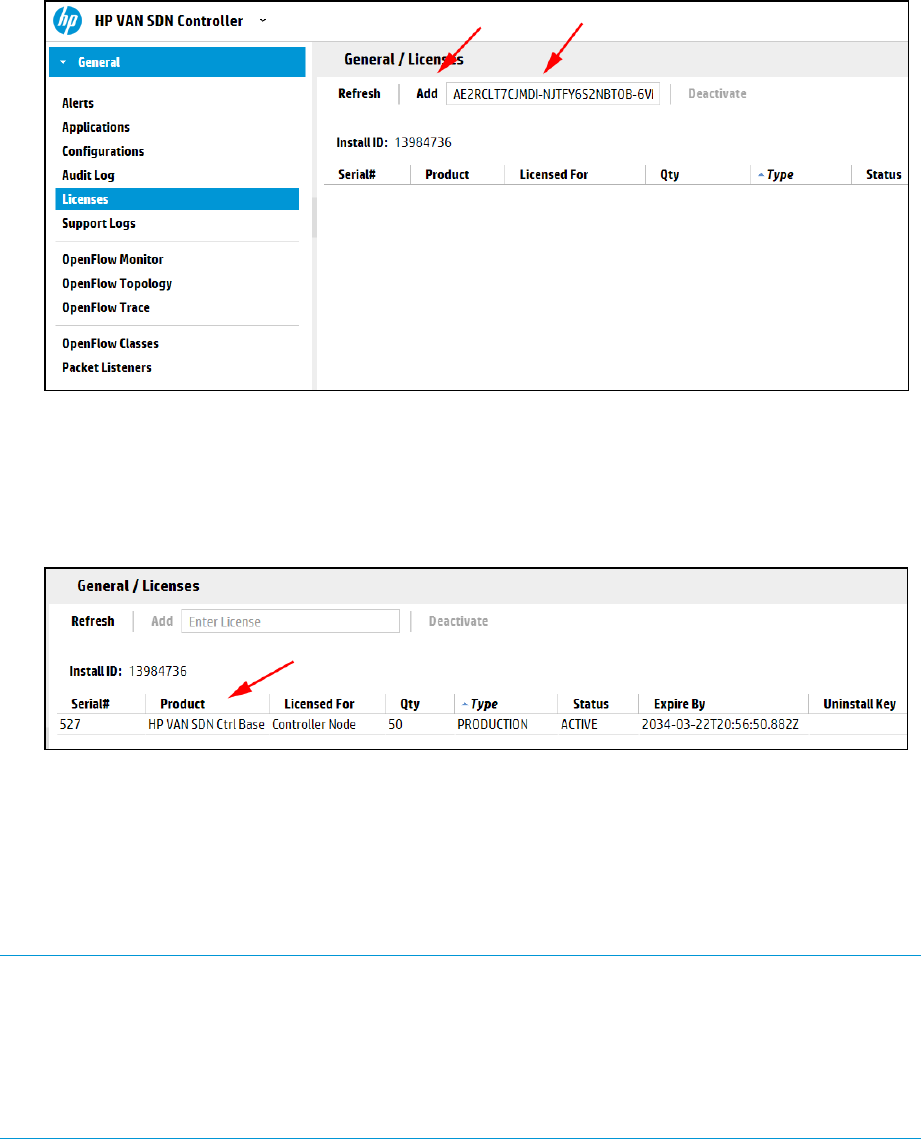The image size is (921, 1139).
Task: Click greyed Add in the lower panel
Action: 162,621
